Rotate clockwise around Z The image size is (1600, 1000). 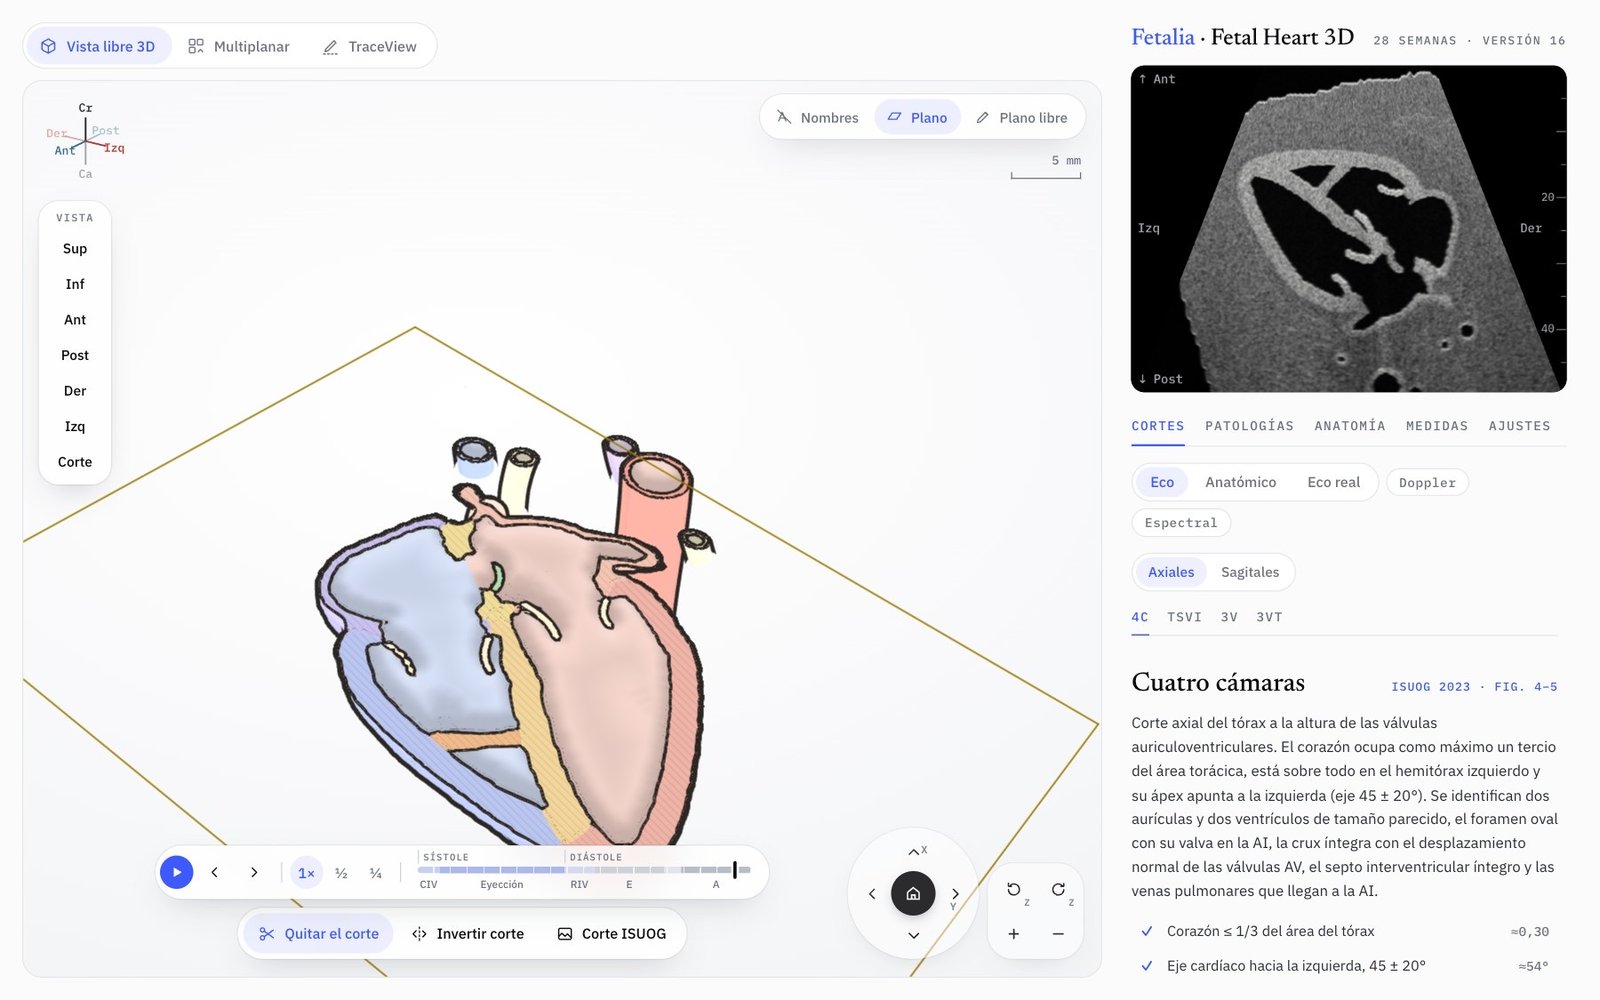click(1058, 890)
